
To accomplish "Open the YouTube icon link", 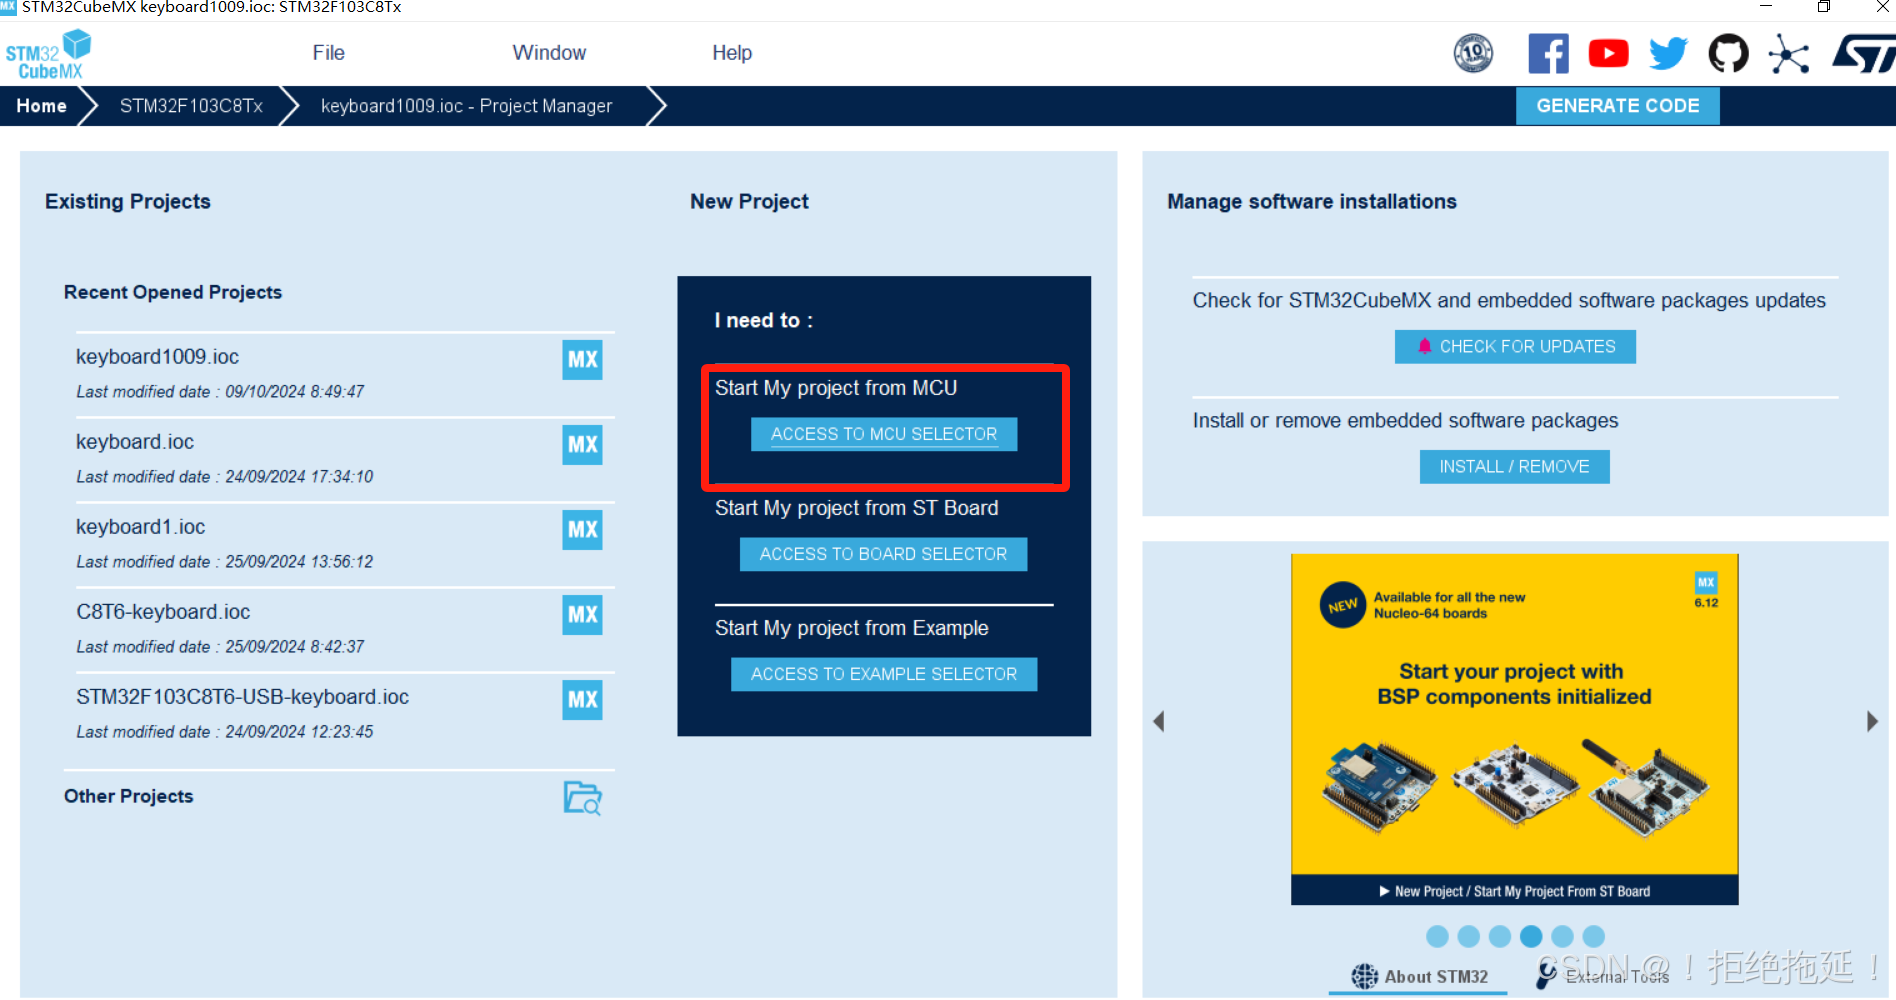I will click(x=1608, y=53).
